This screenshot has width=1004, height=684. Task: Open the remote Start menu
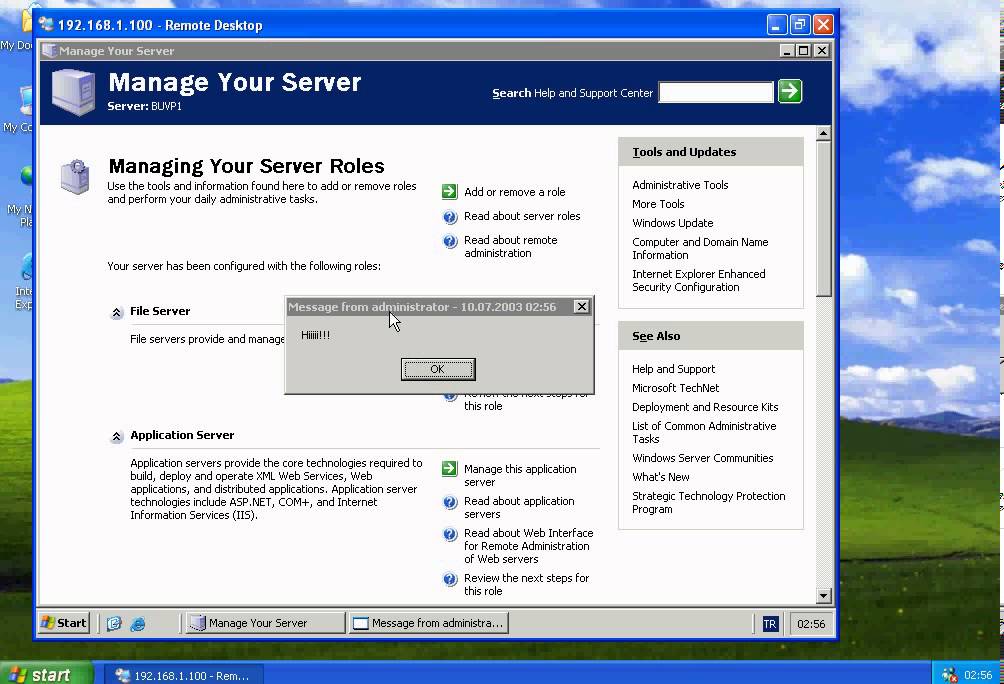pos(63,623)
